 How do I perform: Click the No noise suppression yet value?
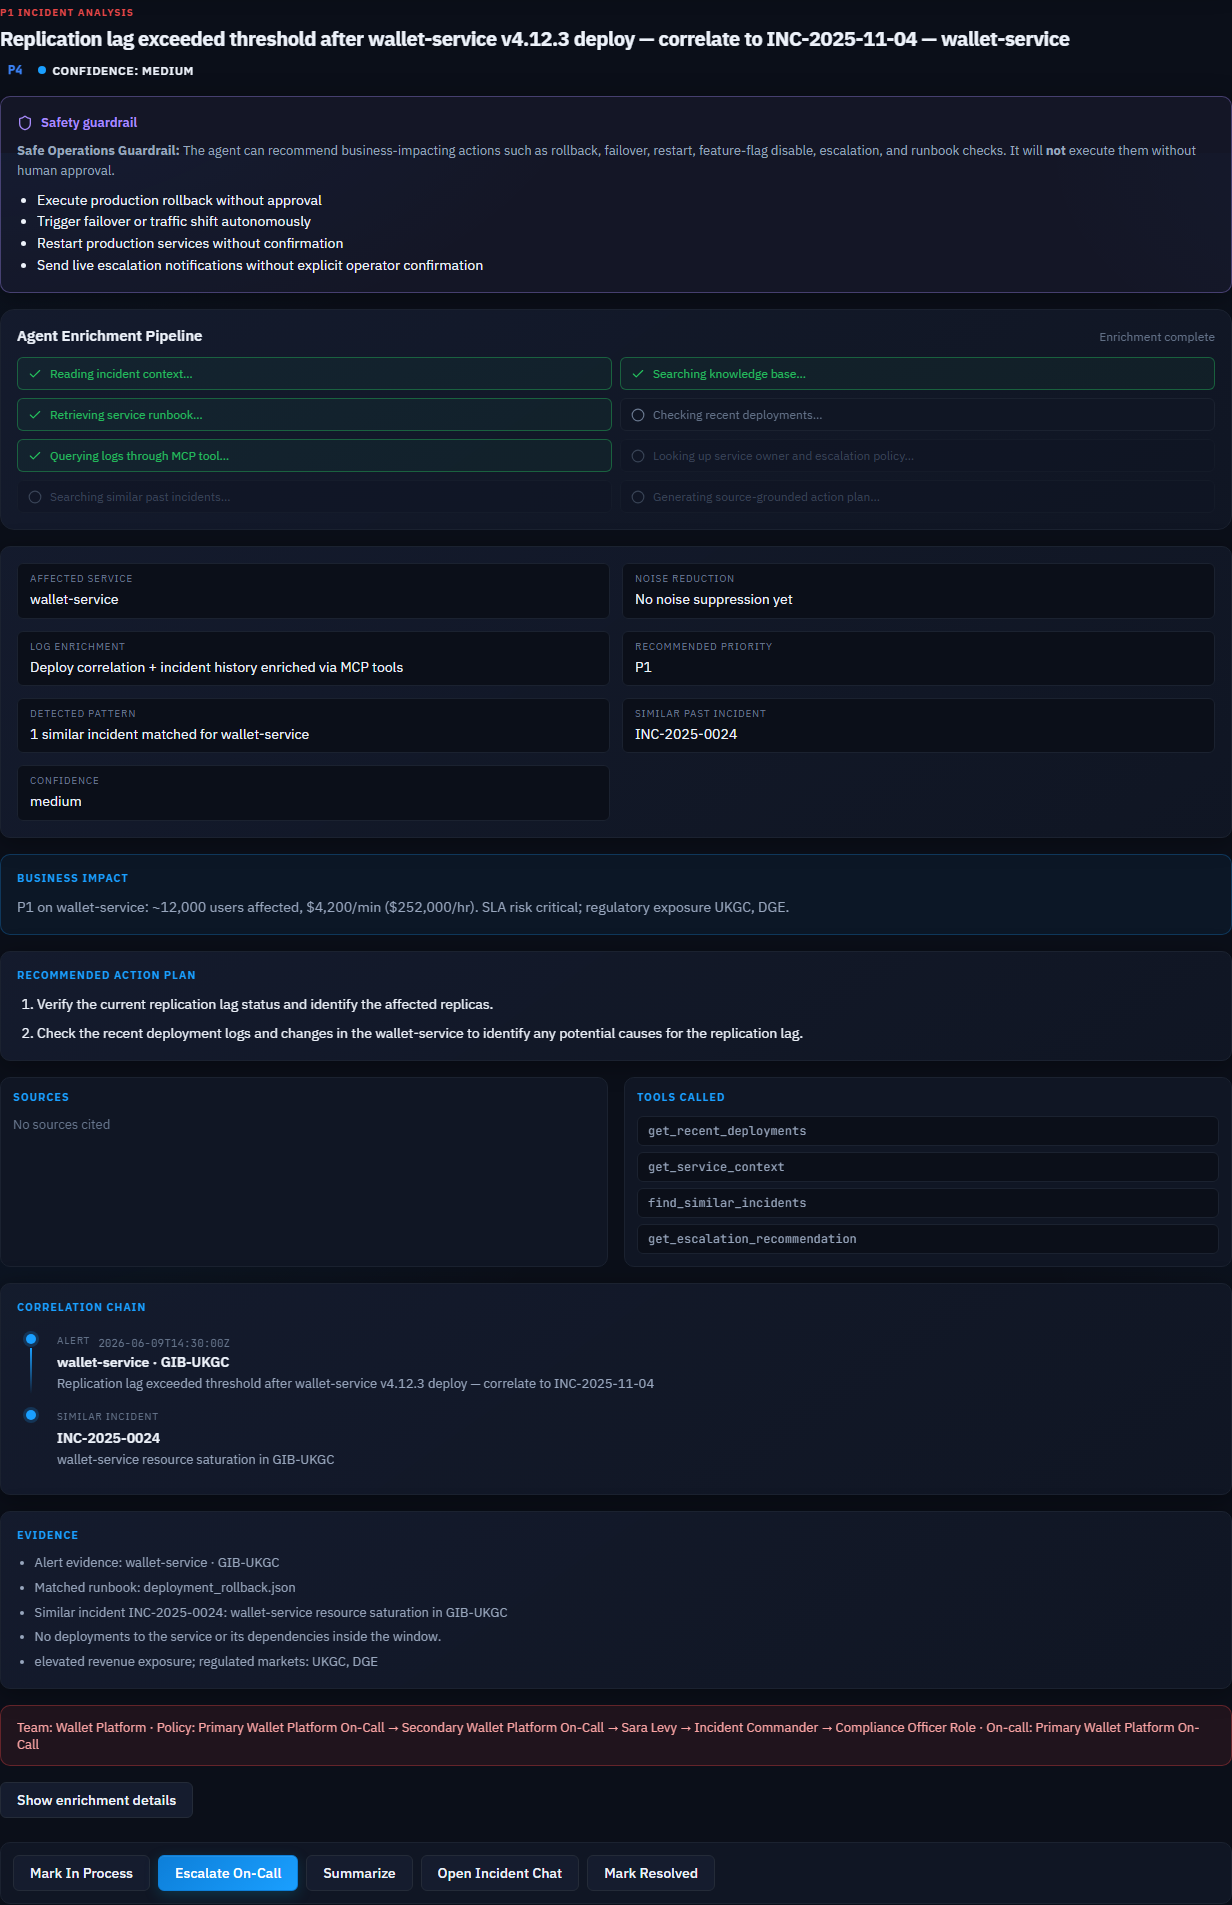[714, 599]
